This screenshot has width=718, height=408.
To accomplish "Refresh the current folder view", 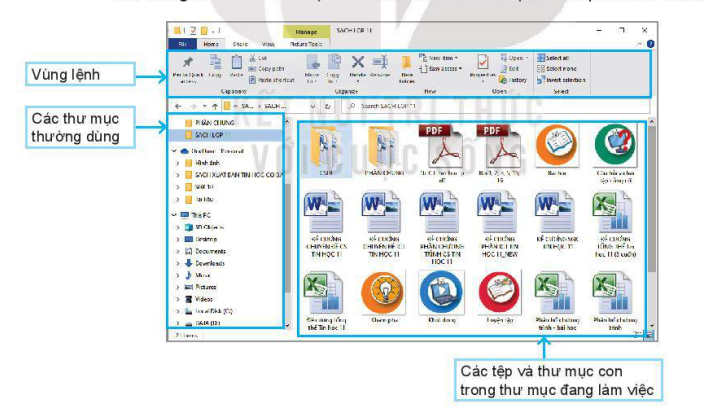I will tap(328, 106).
